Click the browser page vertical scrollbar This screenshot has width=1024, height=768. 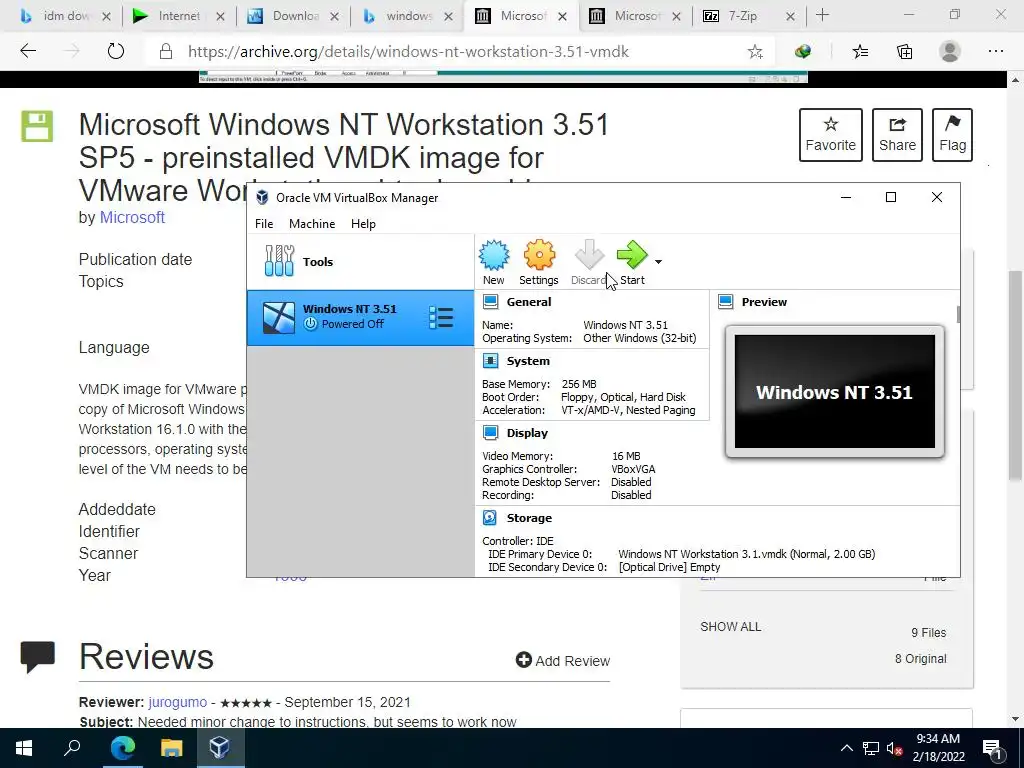point(1015,376)
